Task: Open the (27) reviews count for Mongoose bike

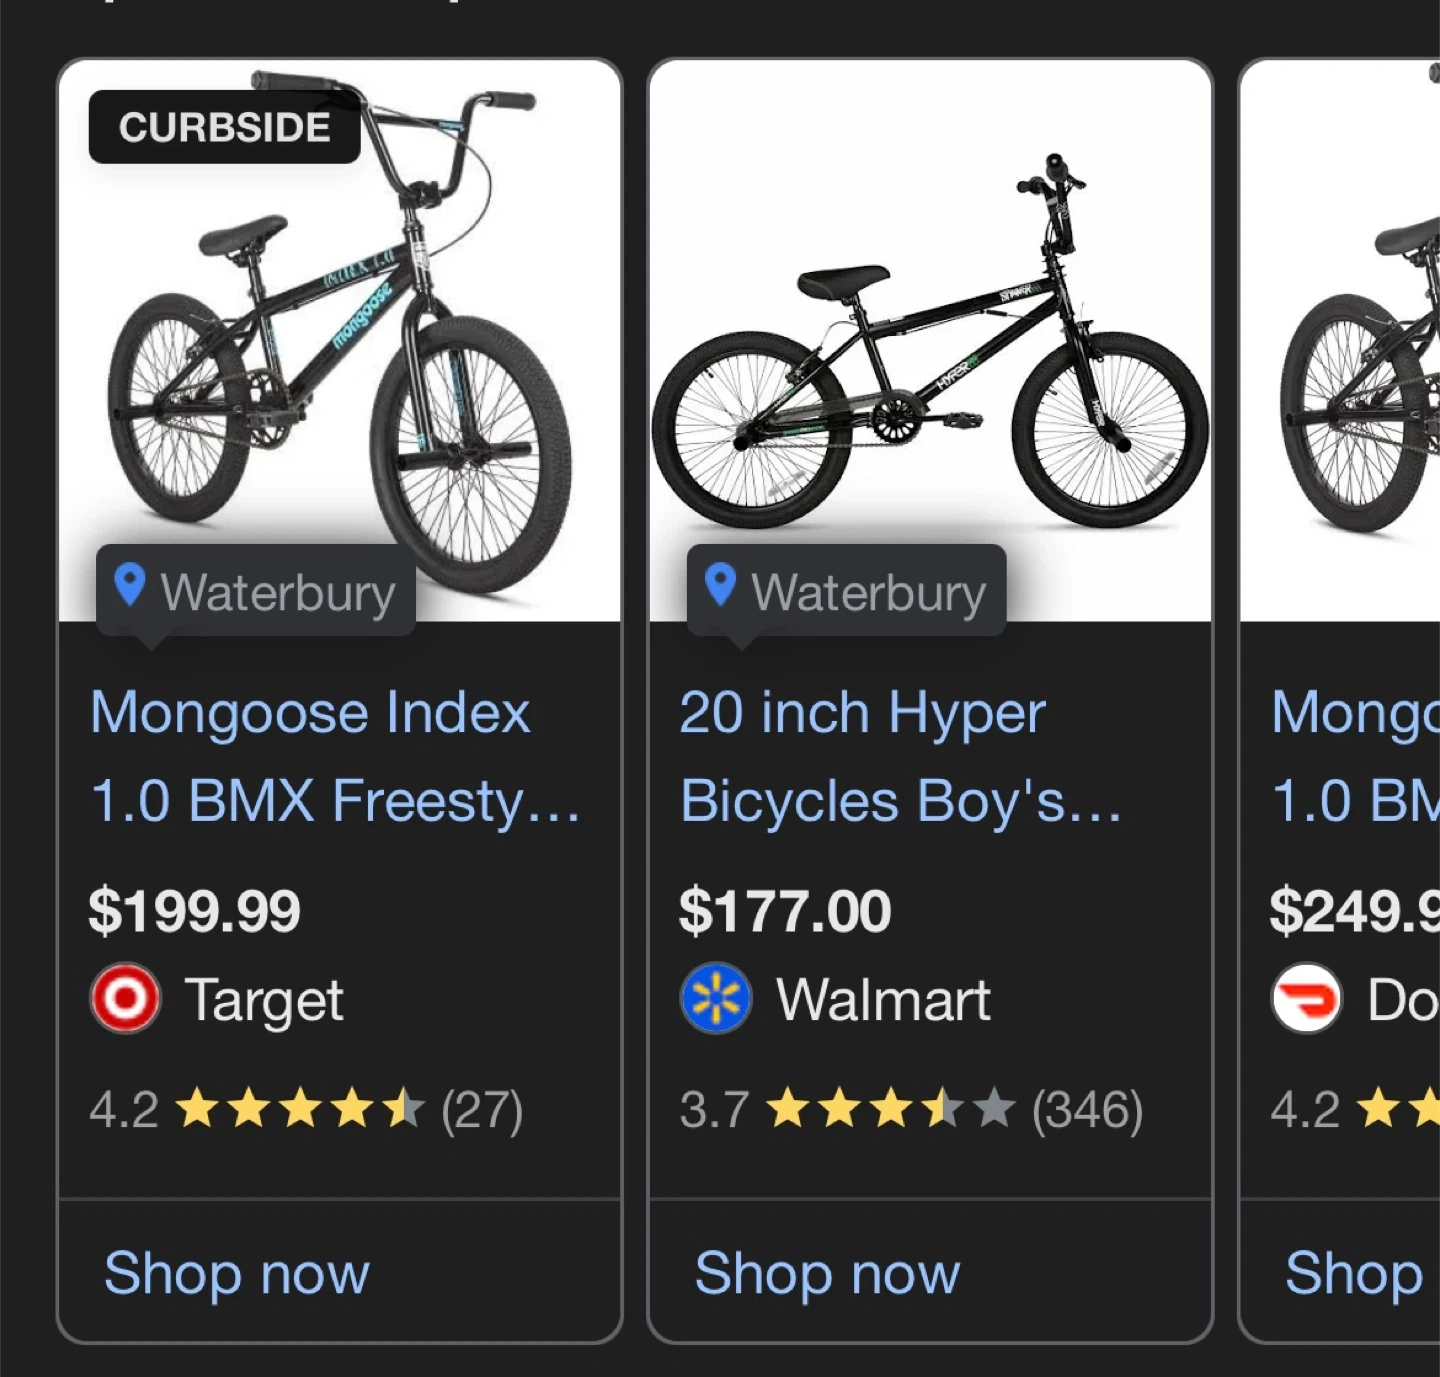Action: 482,1110
